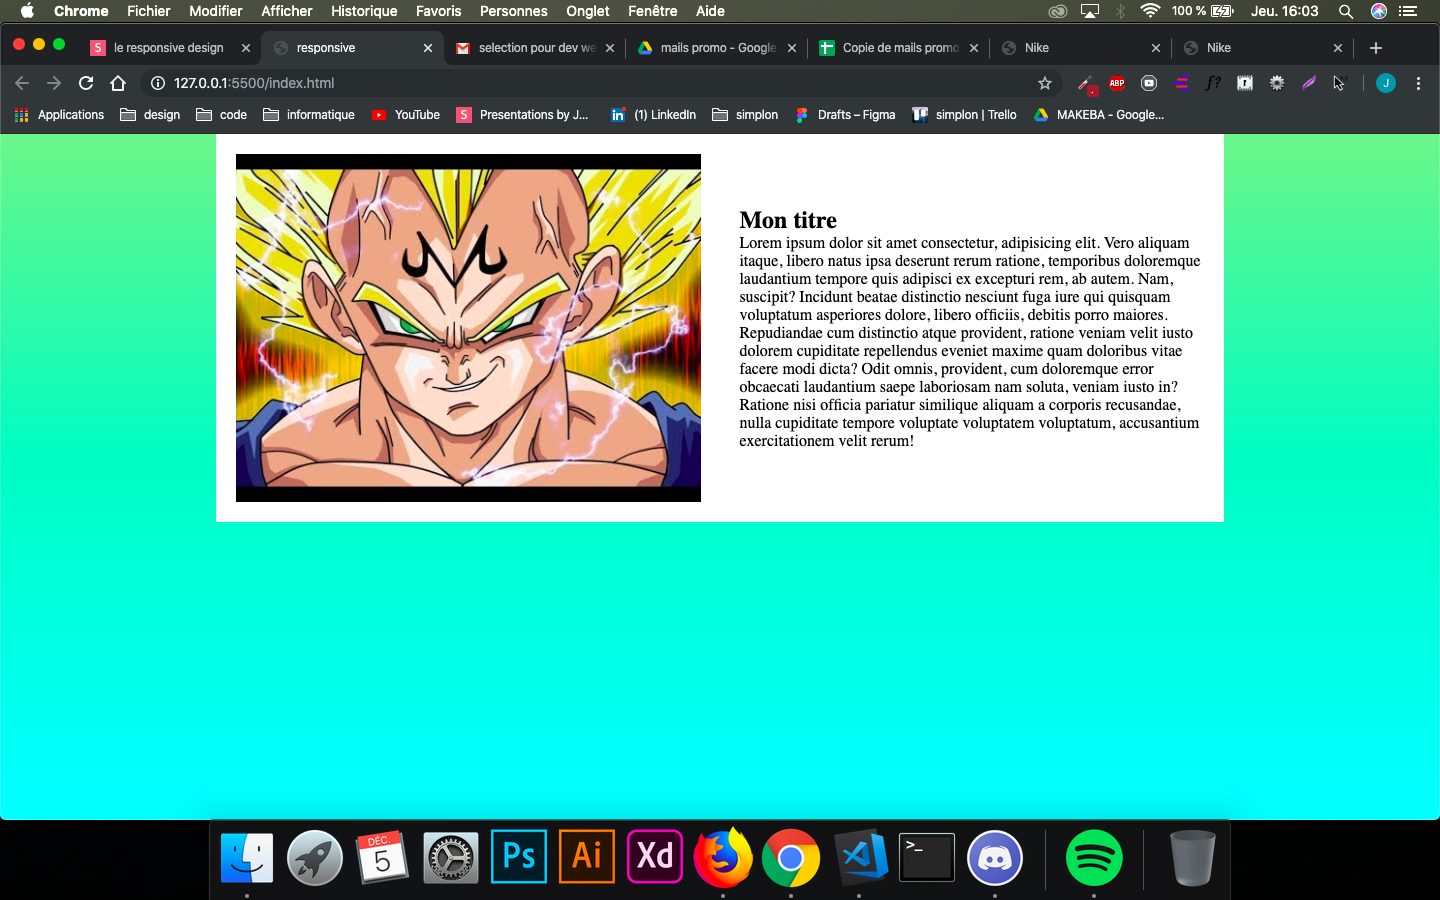The height and width of the screenshot is (900, 1440).
Task: Open the 'informatique' bookmarks folder
Action: (309, 115)
